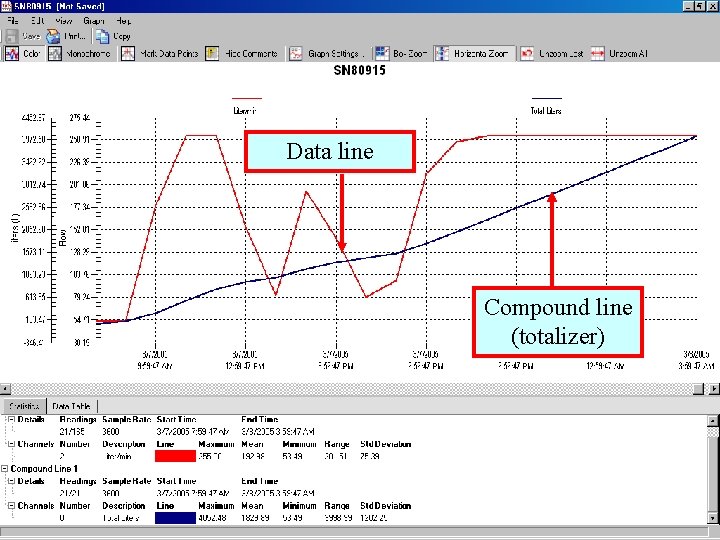Switch to the Data Table tab

point(71,406)
